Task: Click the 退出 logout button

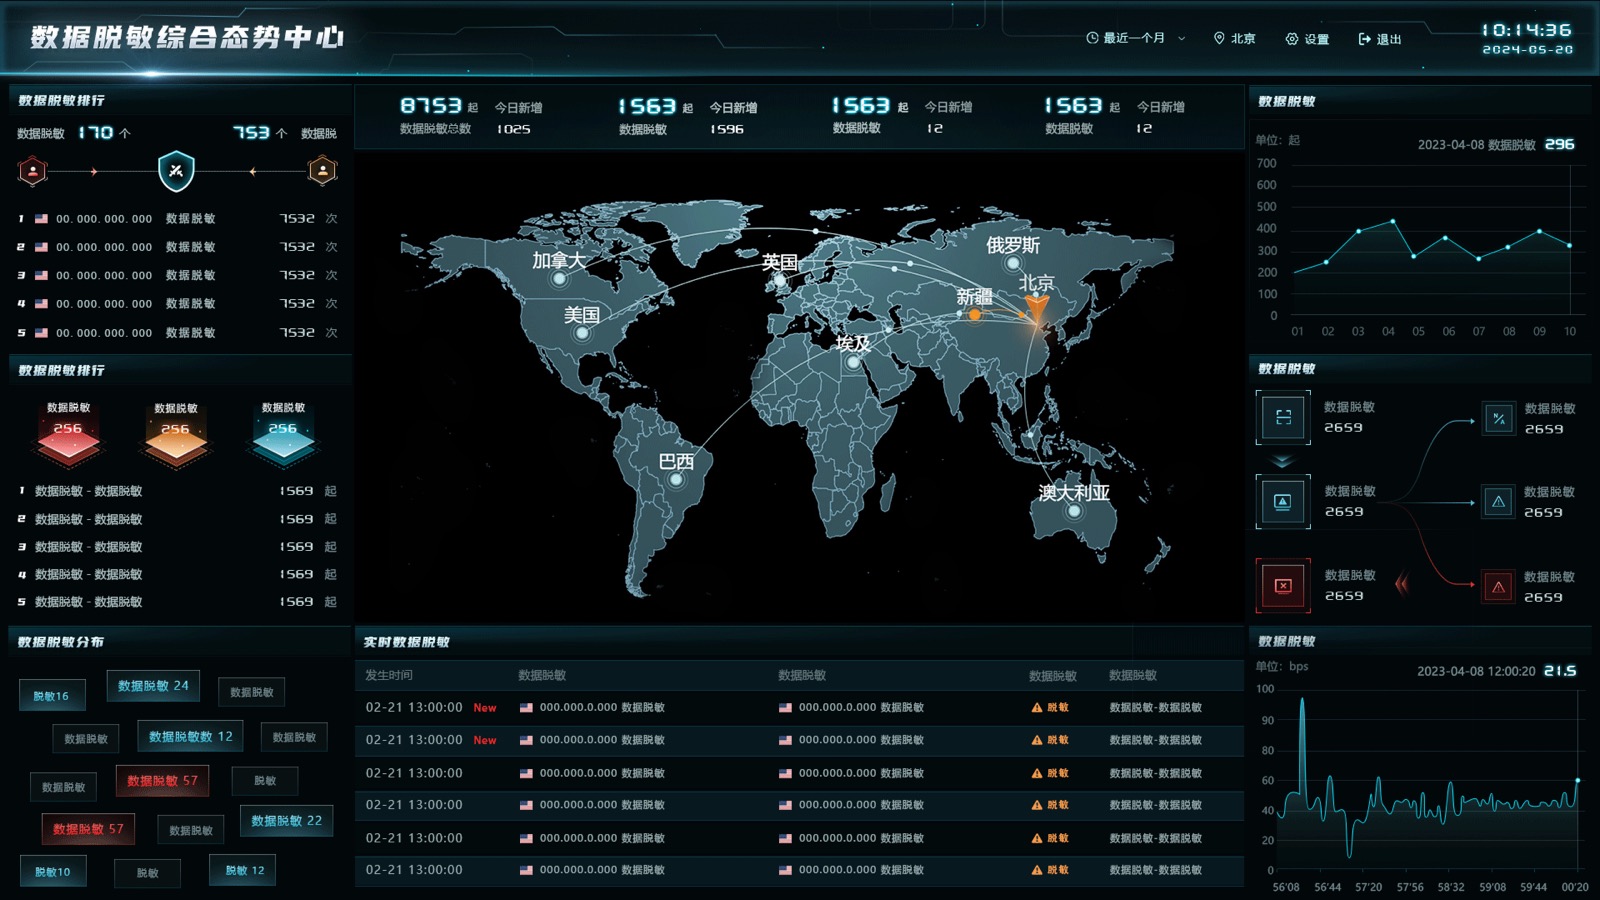Action: coord(1380,39)
